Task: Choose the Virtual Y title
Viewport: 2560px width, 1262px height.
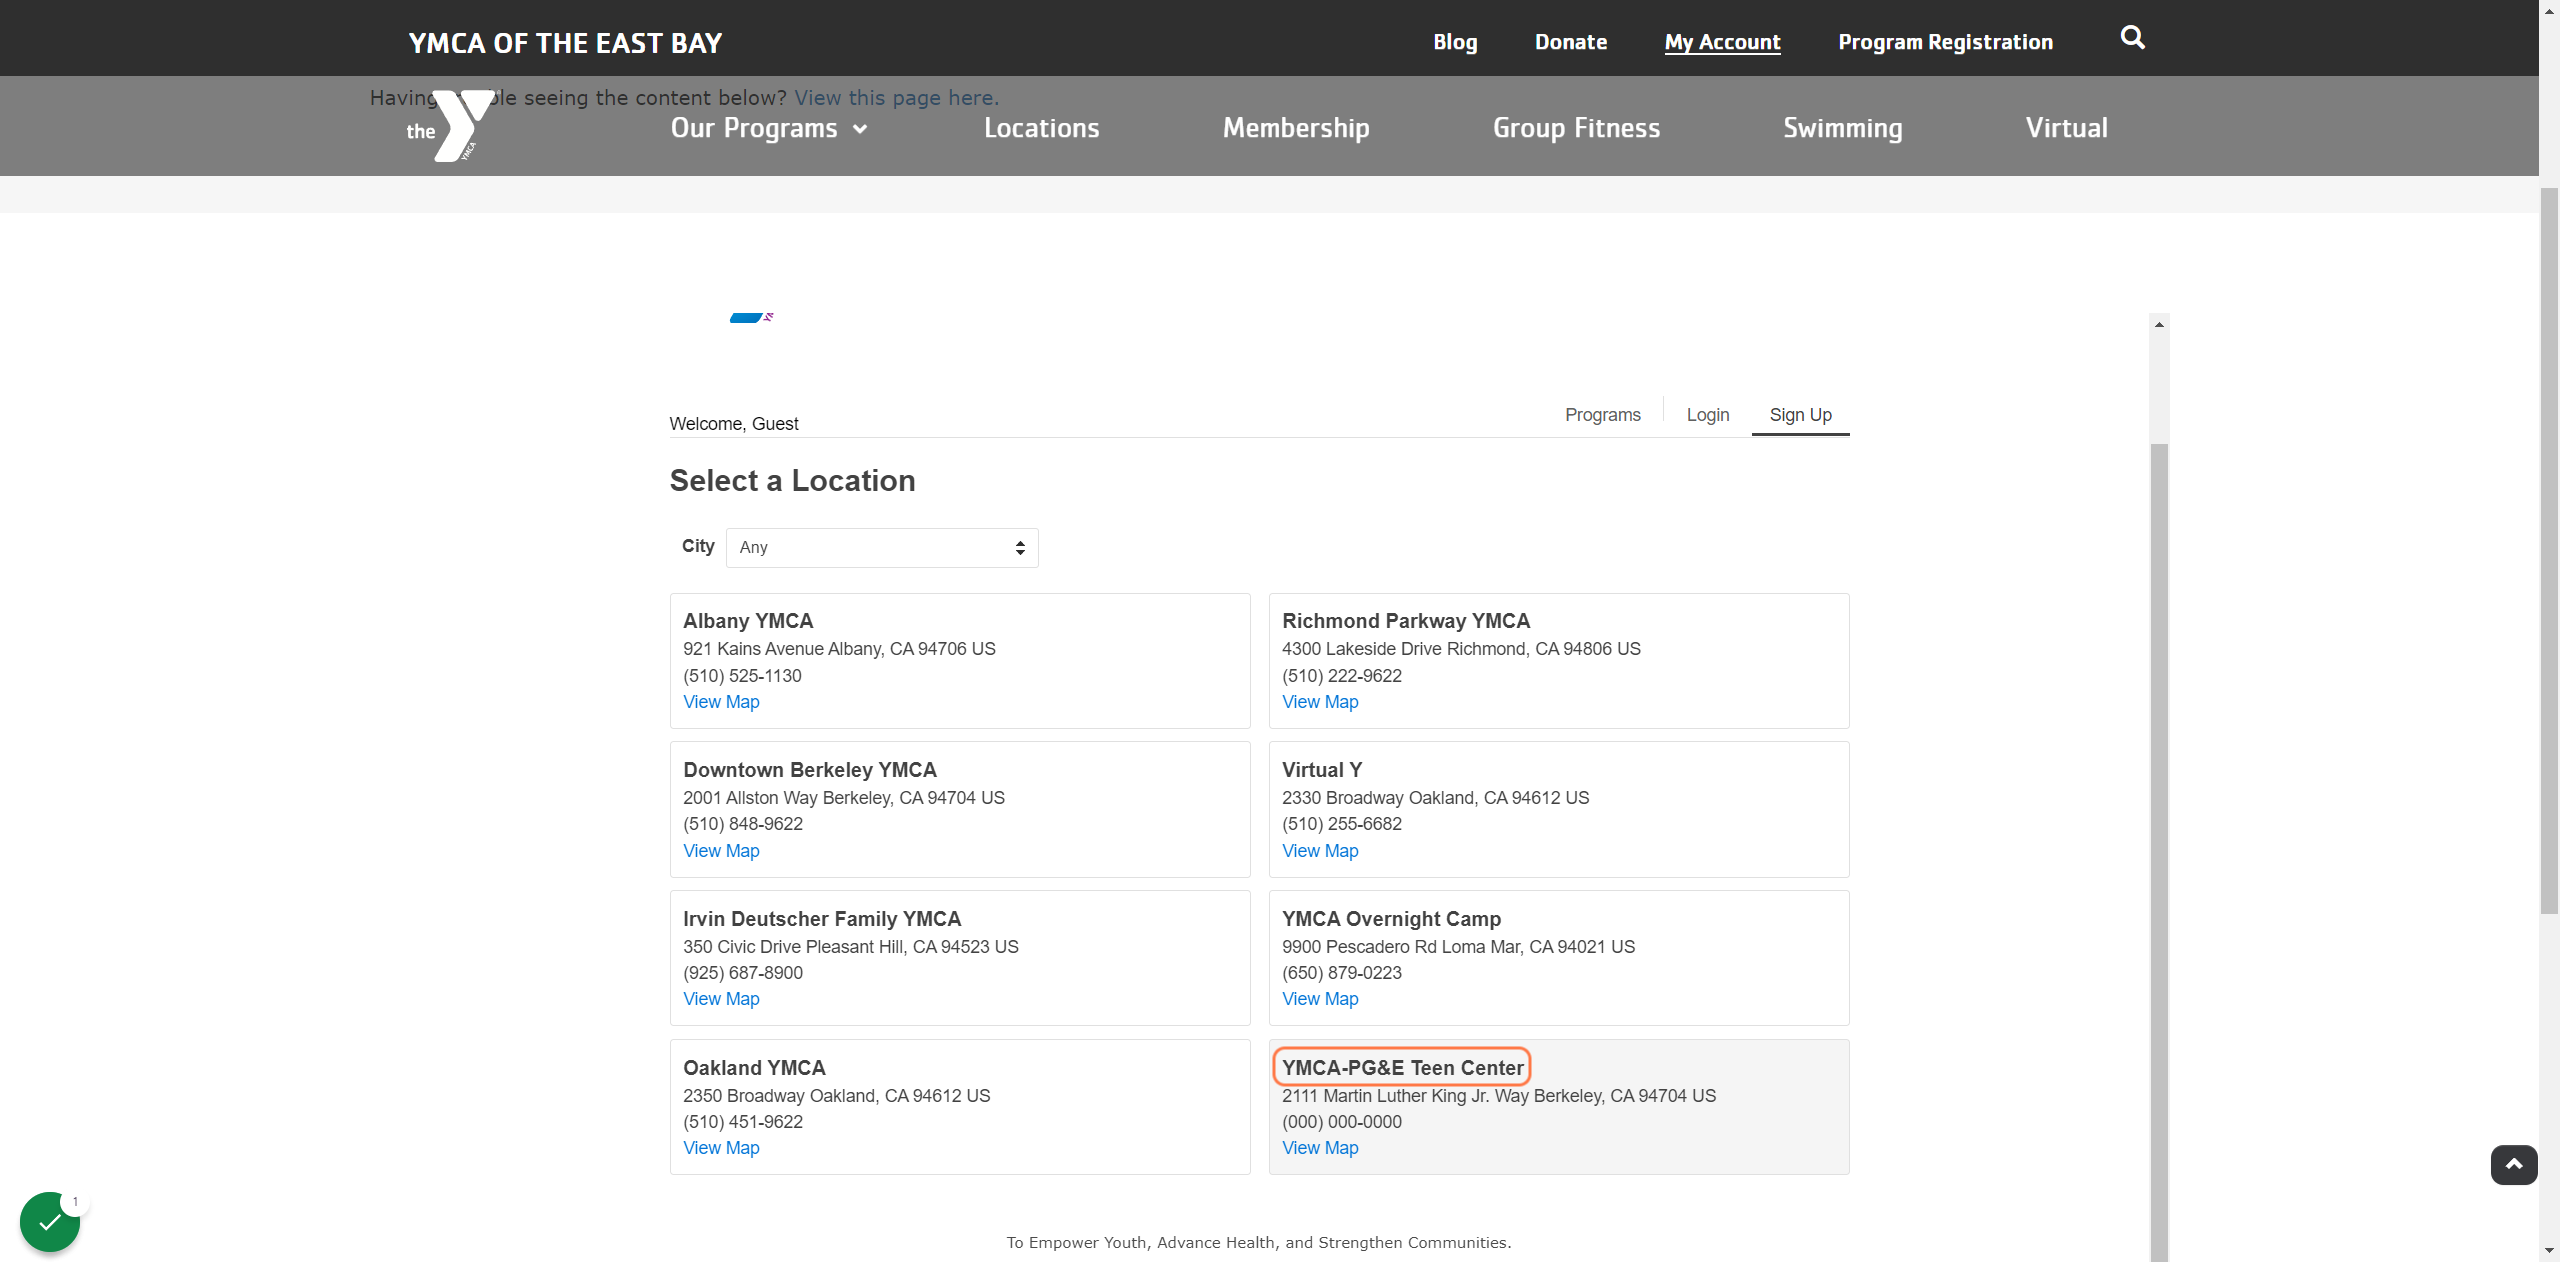Action: [1322, 770]
